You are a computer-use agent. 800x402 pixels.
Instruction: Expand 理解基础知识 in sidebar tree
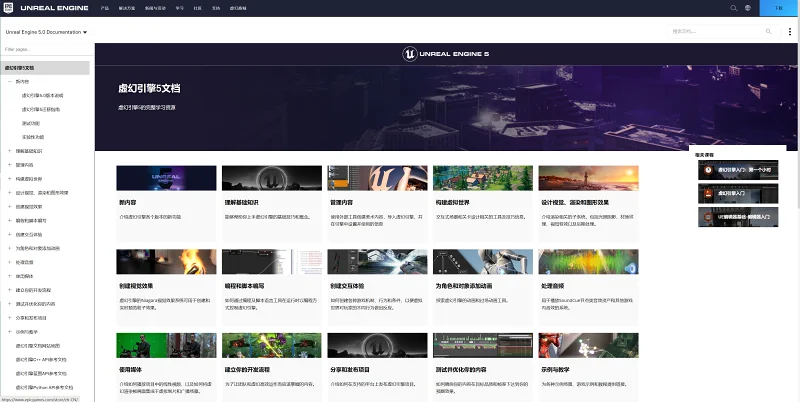pyautogui.click(x=10, y=151)
